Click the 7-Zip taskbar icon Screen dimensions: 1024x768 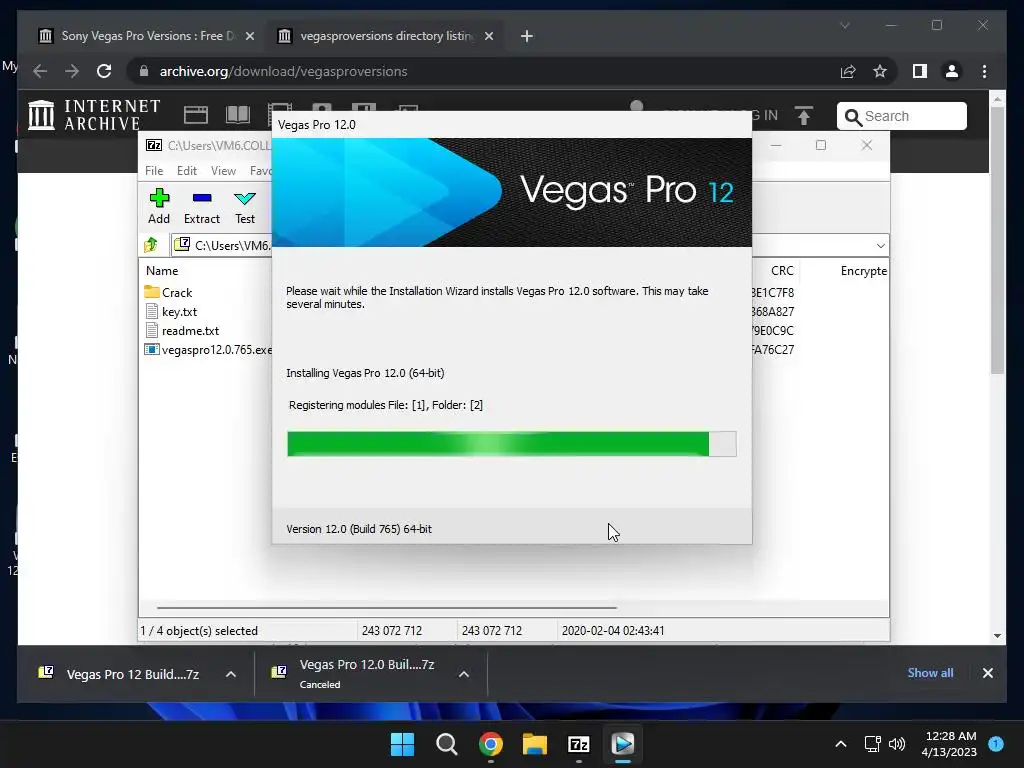click(x=579, y=744)
